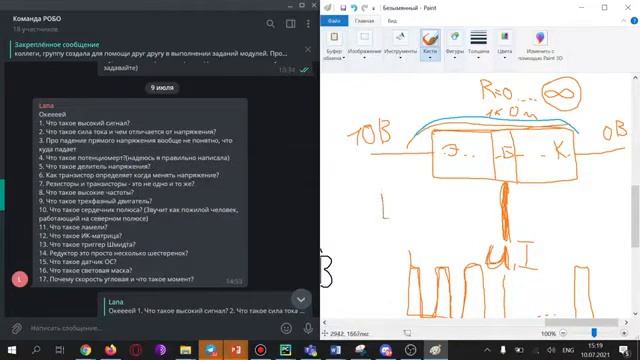Open Paint help question mark icon
Viewport: 640px width, 360px height.
[634, 21]
